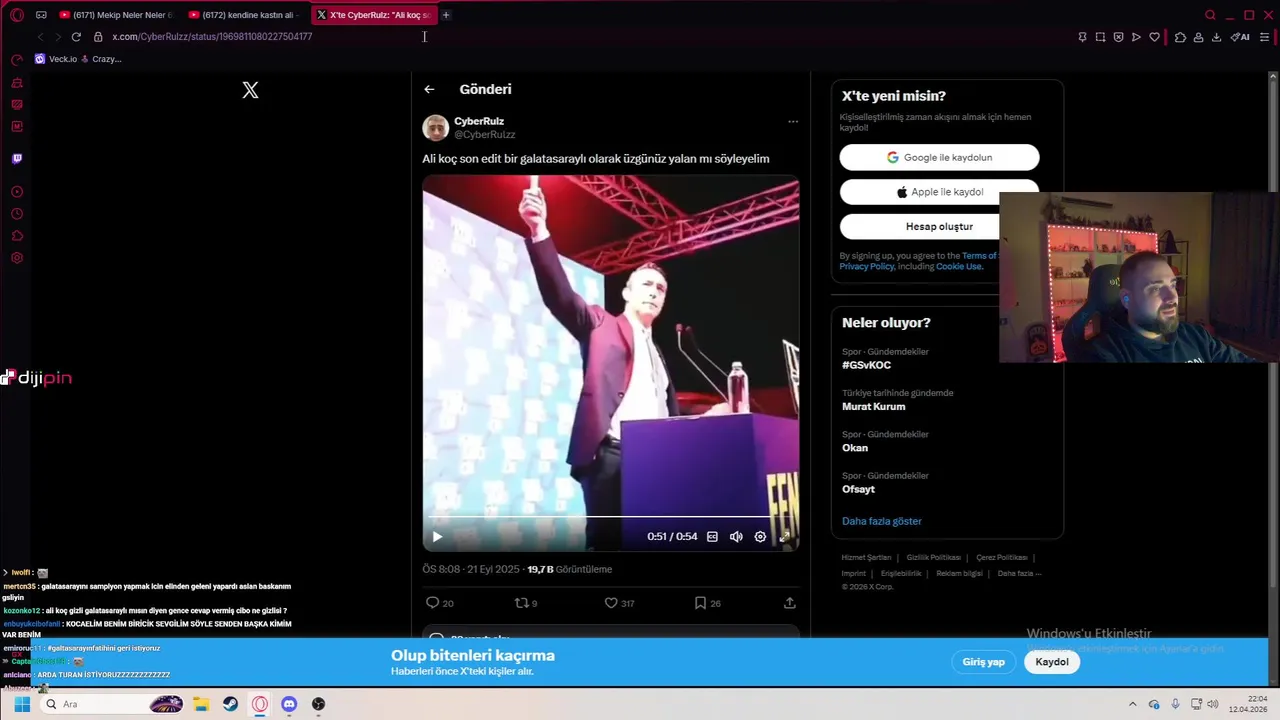Open Extensions cube in the sidebar
Screen dimensions: 1280x720
(17, 236)
